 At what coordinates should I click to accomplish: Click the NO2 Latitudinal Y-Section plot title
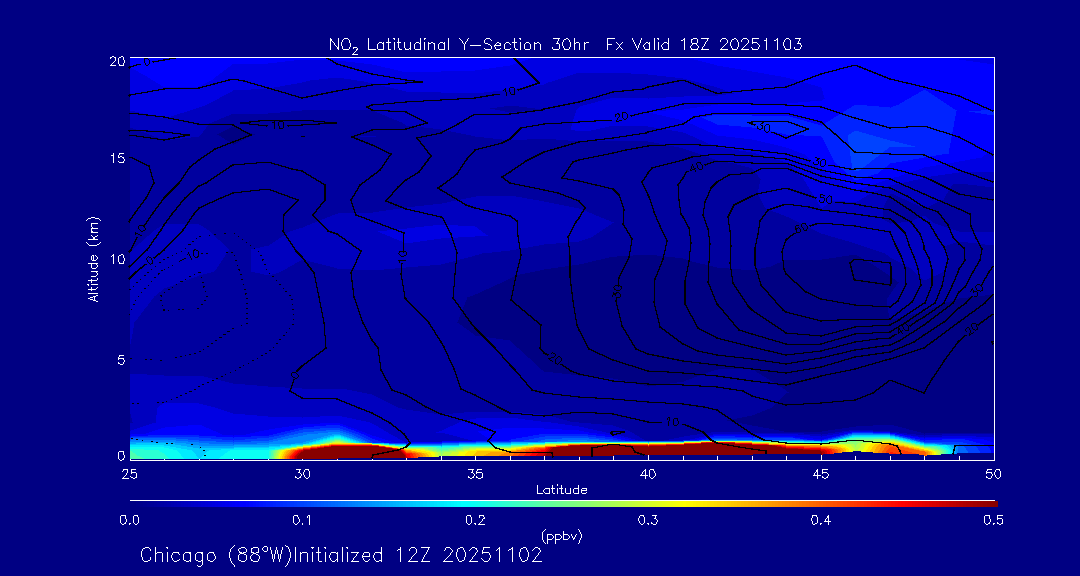(x=565, y=44)
